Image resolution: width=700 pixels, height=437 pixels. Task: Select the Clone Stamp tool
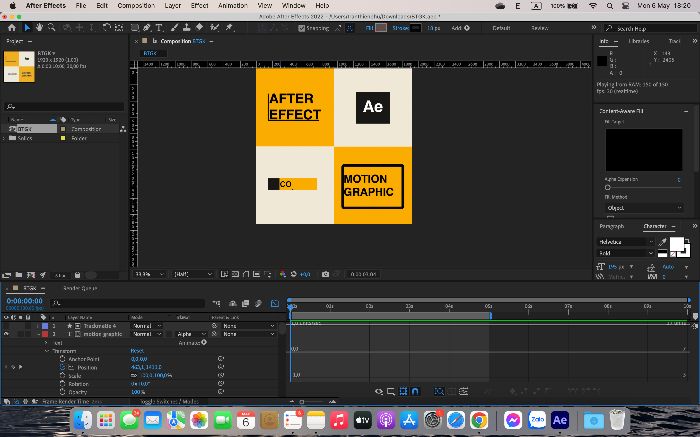[187, 28]
